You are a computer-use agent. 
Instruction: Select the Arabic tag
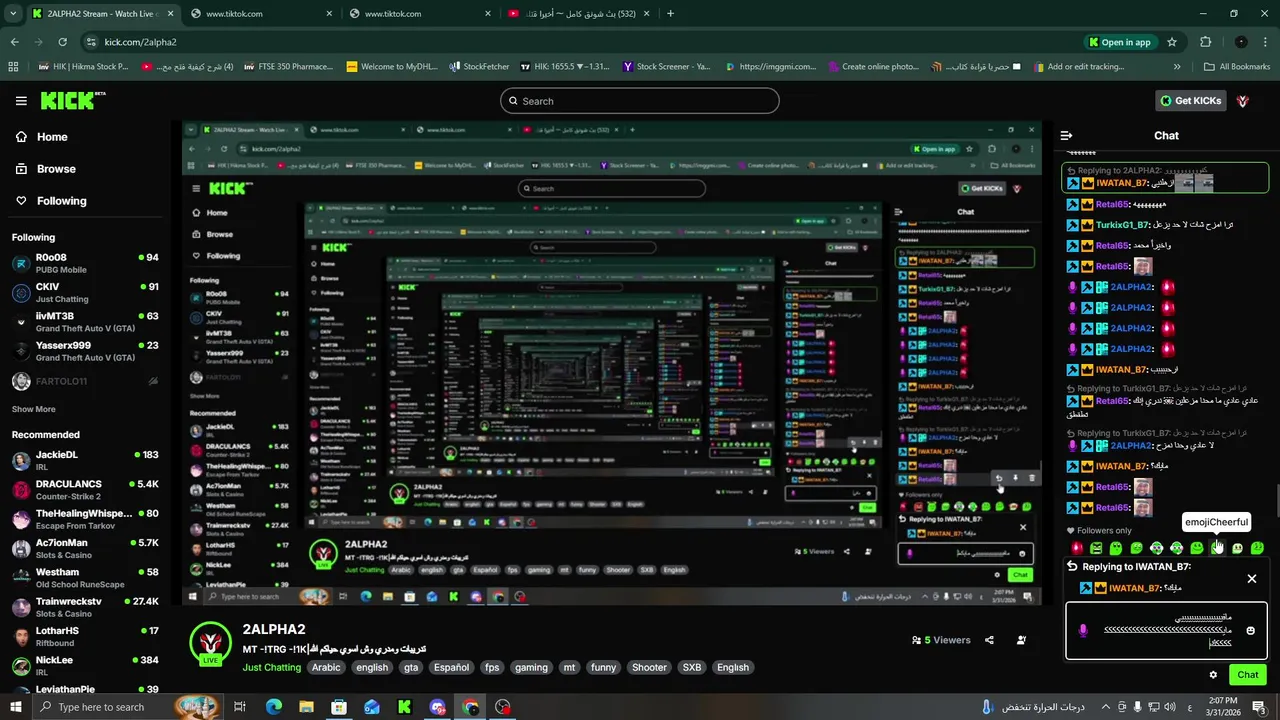[x=326, y=667]
